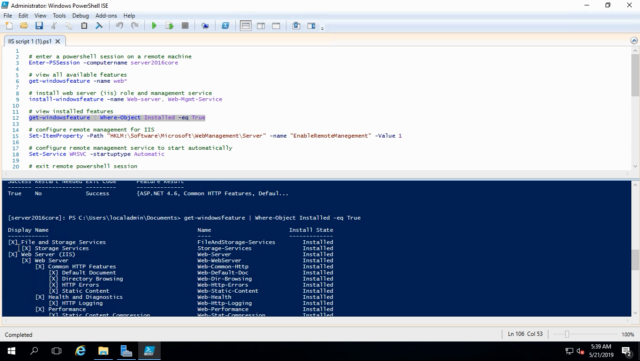Open the Windows Start menu
This screenshot has width=640, height=361.
click(11, 351)
